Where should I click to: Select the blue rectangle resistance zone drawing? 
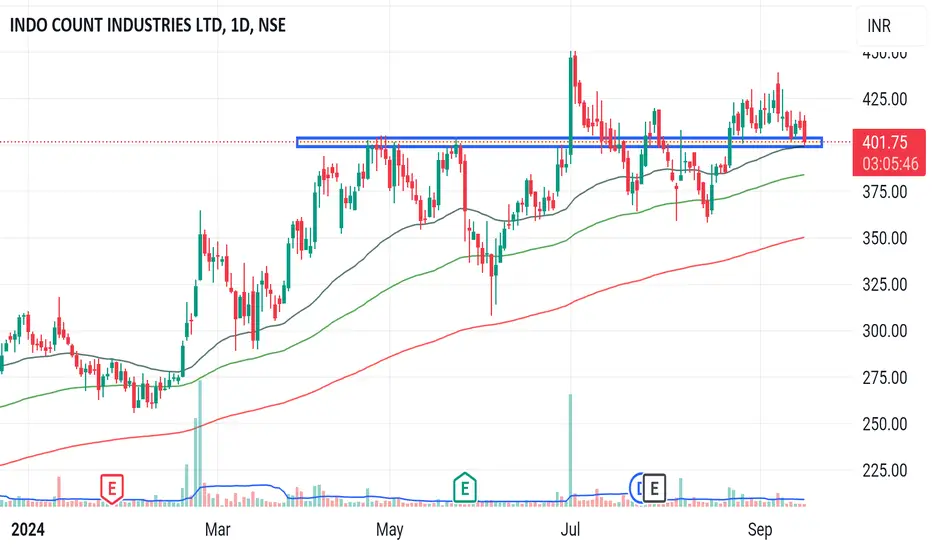(559, 142)
